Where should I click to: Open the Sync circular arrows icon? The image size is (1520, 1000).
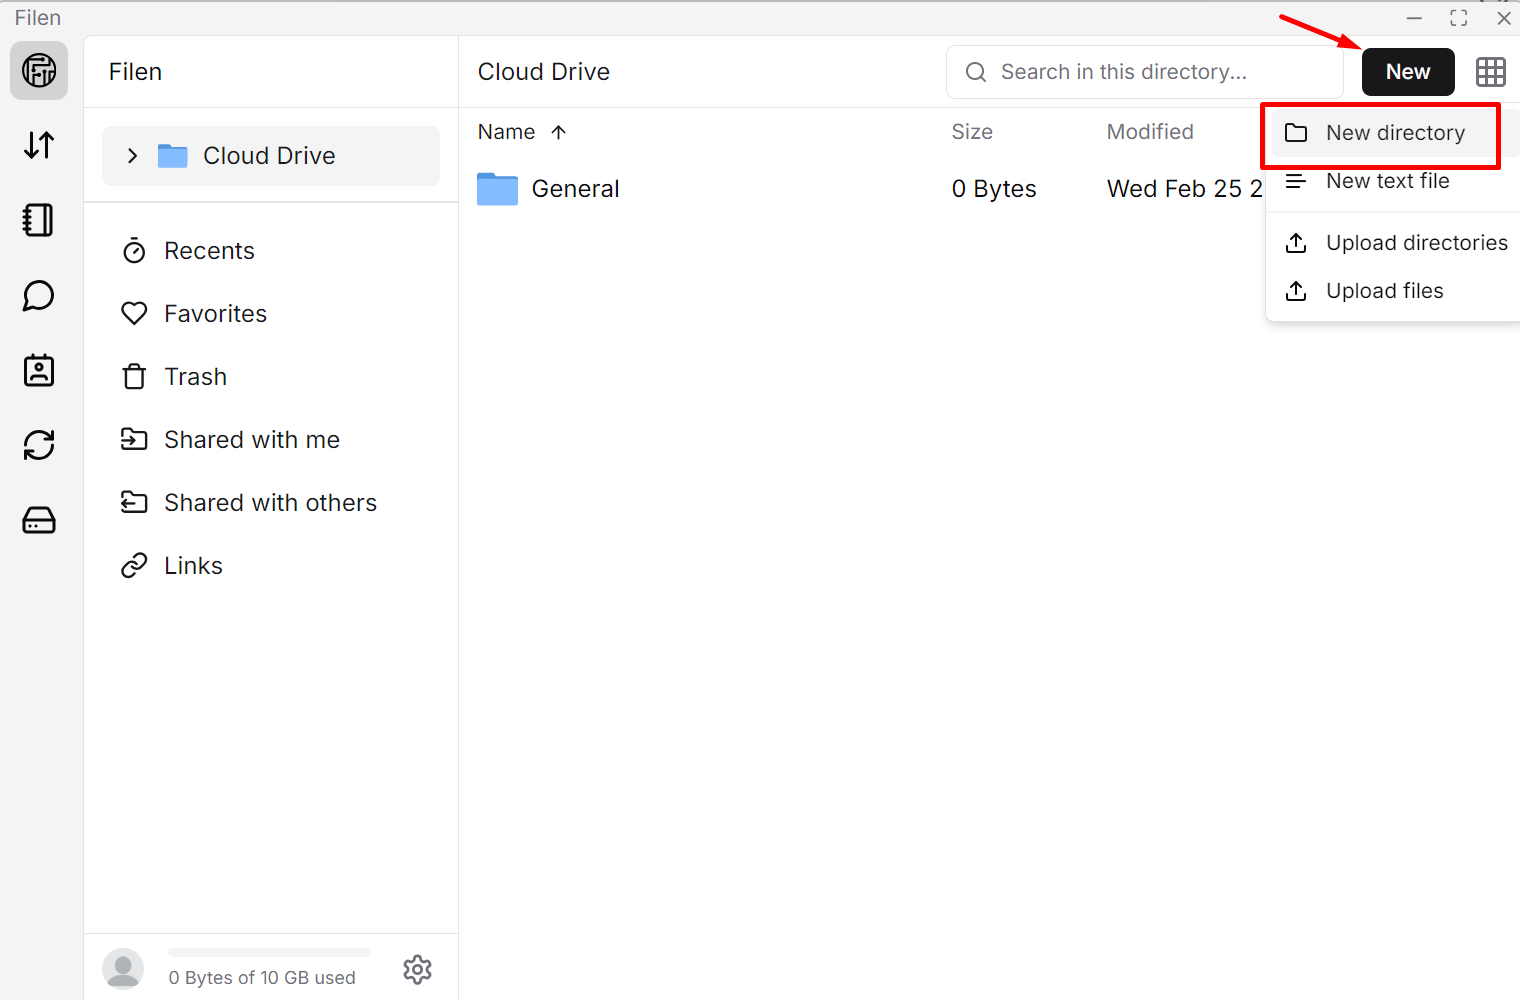coord(39,445)
